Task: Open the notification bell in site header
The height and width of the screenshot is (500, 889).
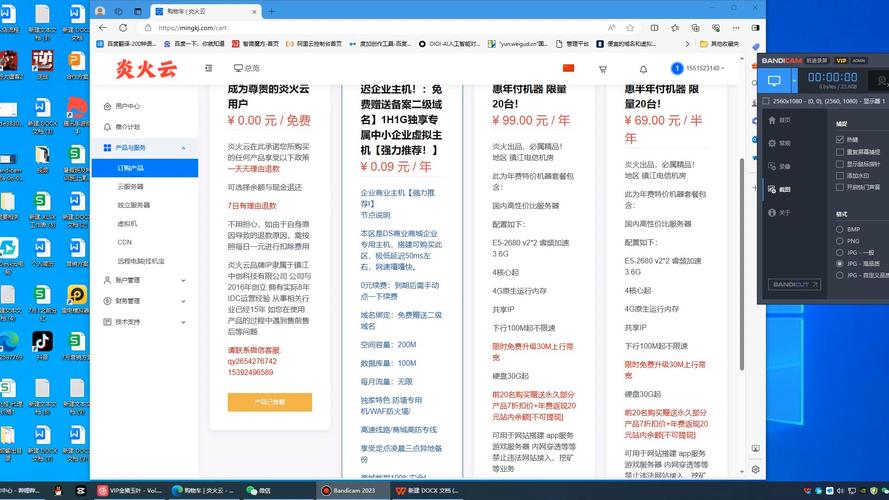Action: [643, 69]
